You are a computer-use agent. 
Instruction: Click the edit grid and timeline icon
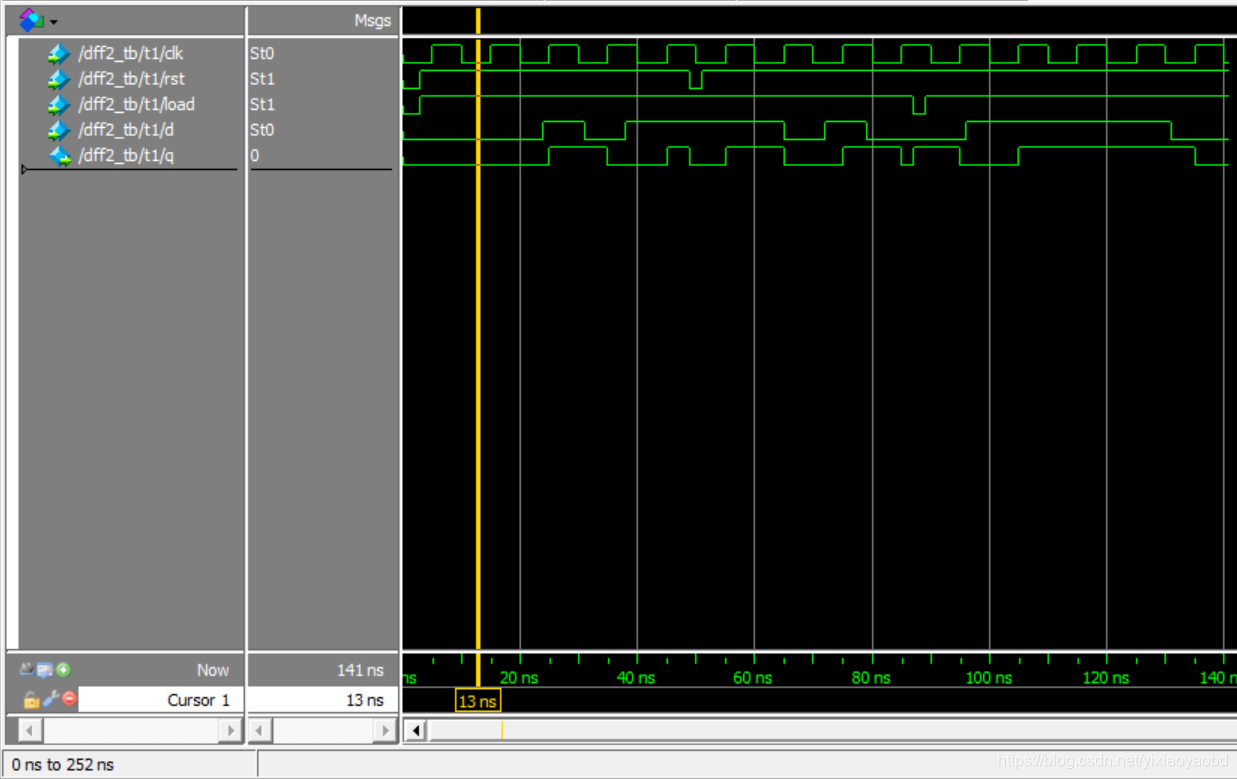[45, 670]
